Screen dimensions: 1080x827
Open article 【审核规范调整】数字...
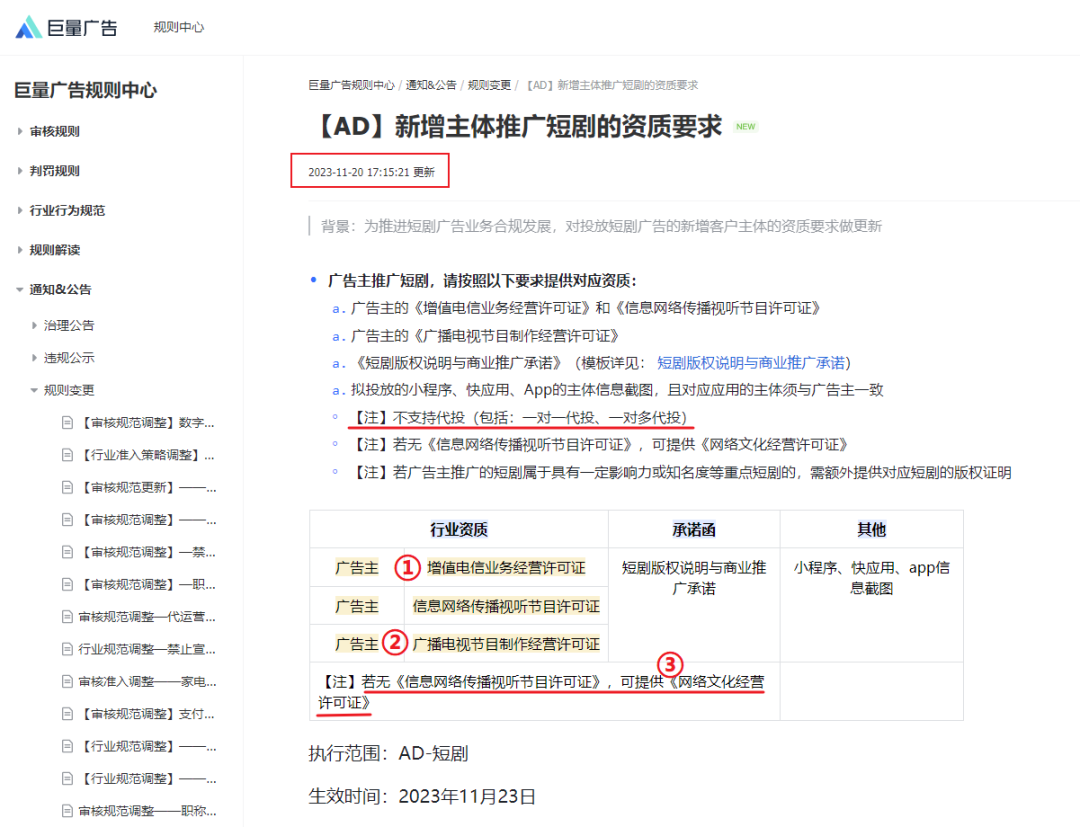pyautogui.click(x=147, y=423)
